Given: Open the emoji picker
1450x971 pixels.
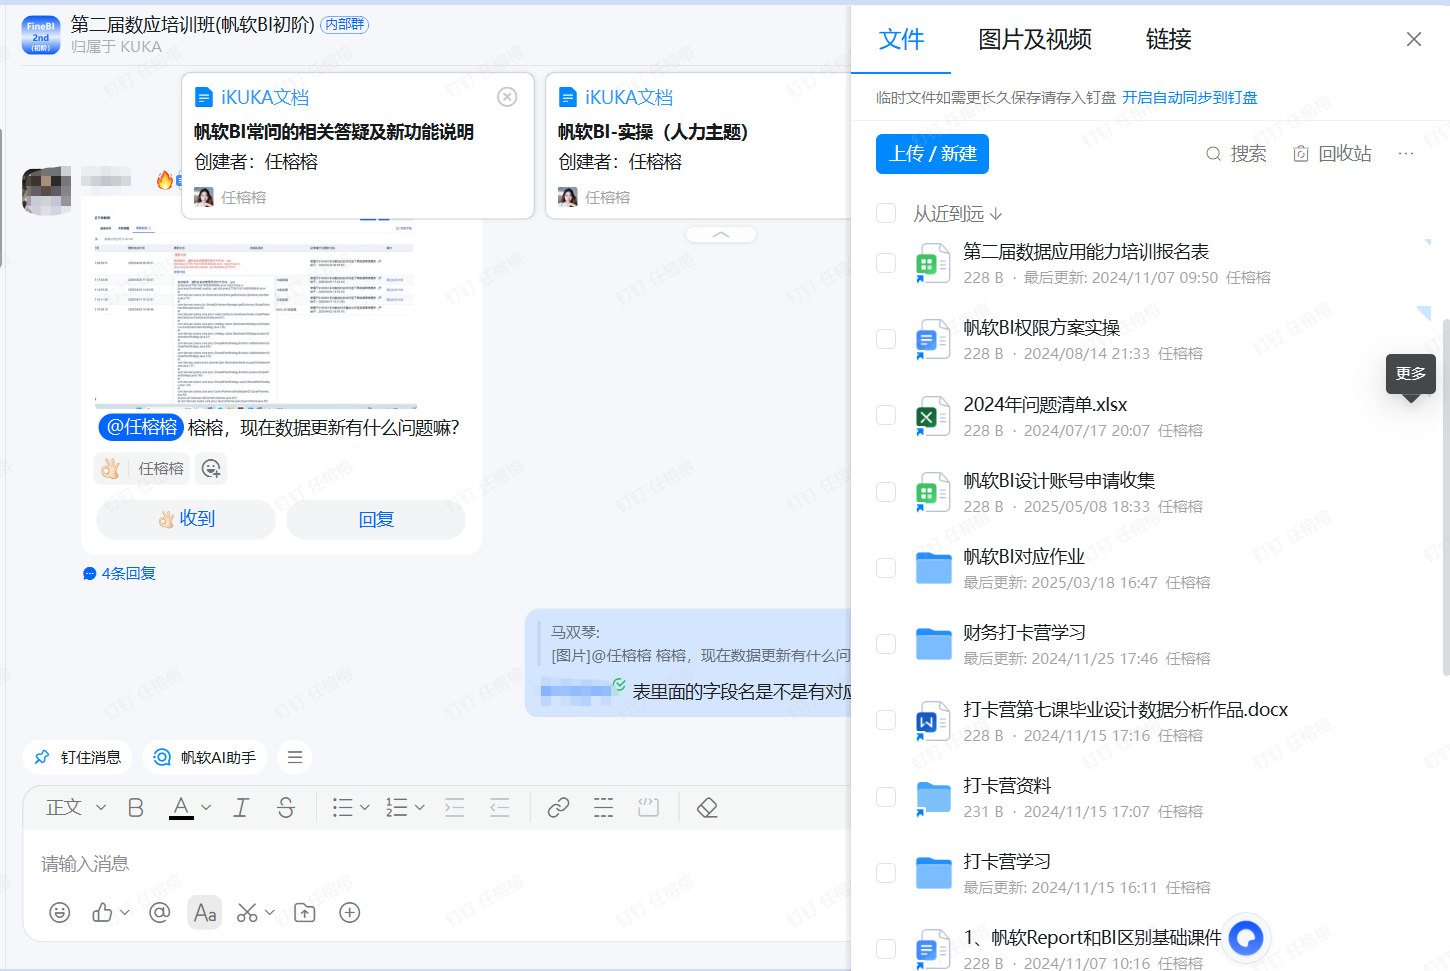Looking at the screenshot, I should click(x=60, y=913).
